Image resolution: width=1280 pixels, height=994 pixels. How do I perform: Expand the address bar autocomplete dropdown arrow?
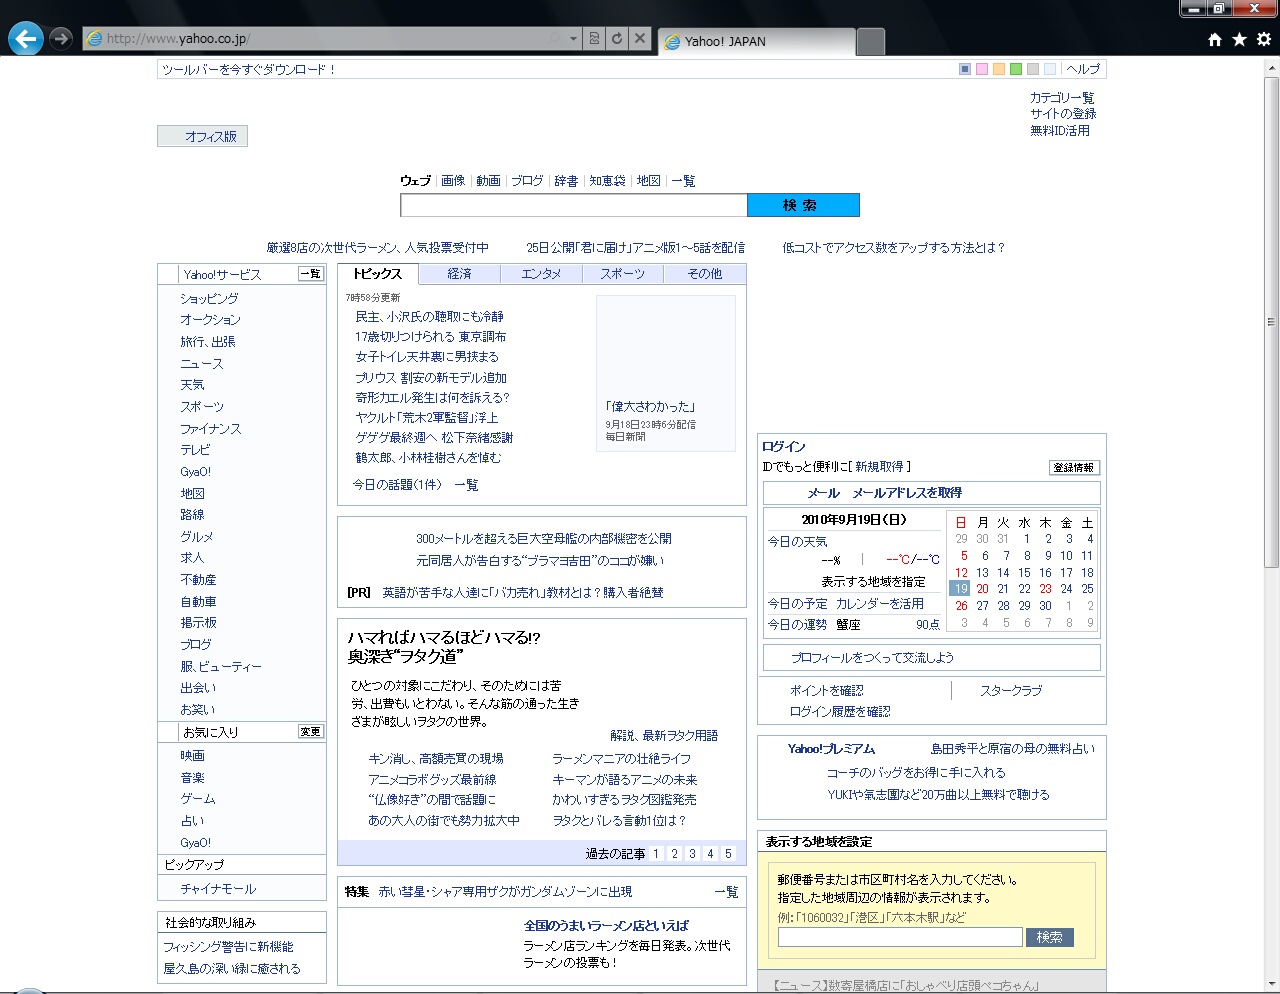[573, 38]
